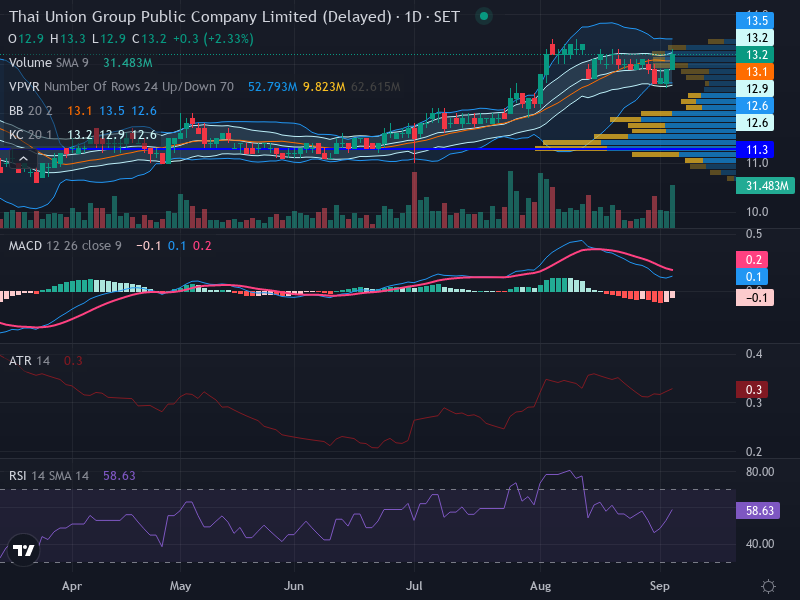Screen dimensions: 800x600
Task: Click the purple 58.63 RSI value label
Action: [x=758, y=510]
